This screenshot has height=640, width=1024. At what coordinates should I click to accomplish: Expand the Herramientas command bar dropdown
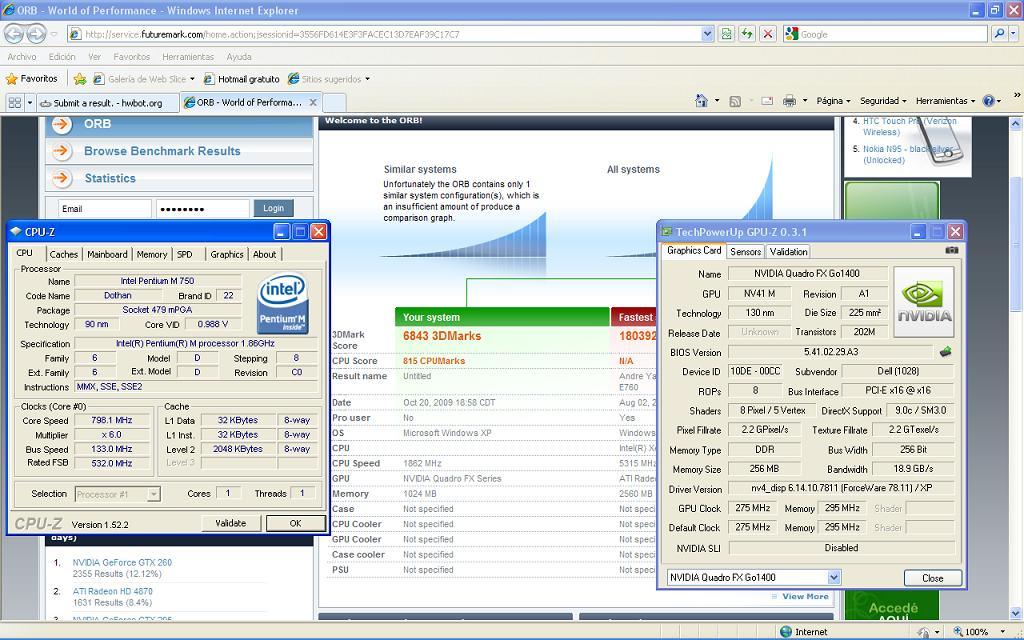pyautogui.click(x=945, y=101)
